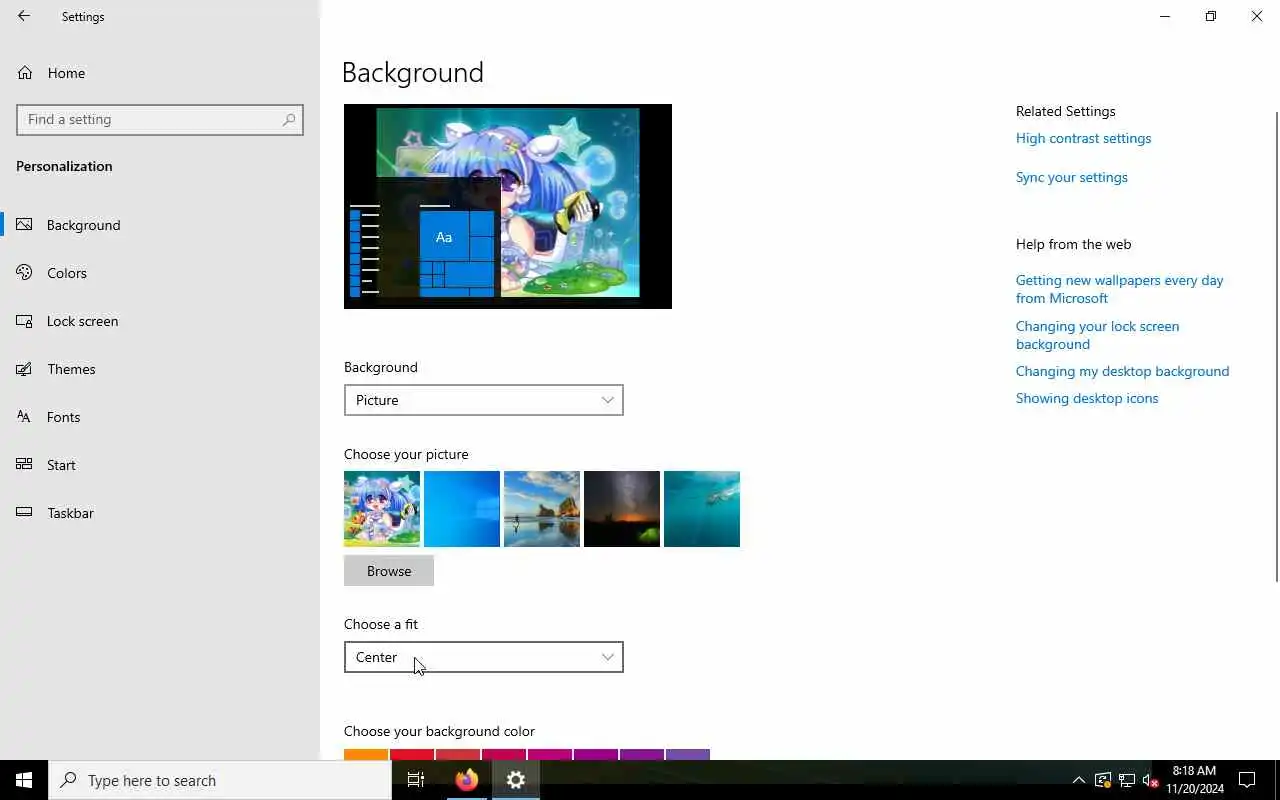The image size is (1280, 800).
Task: Focus the Find a setting search field
Action: tap(160, 119)
